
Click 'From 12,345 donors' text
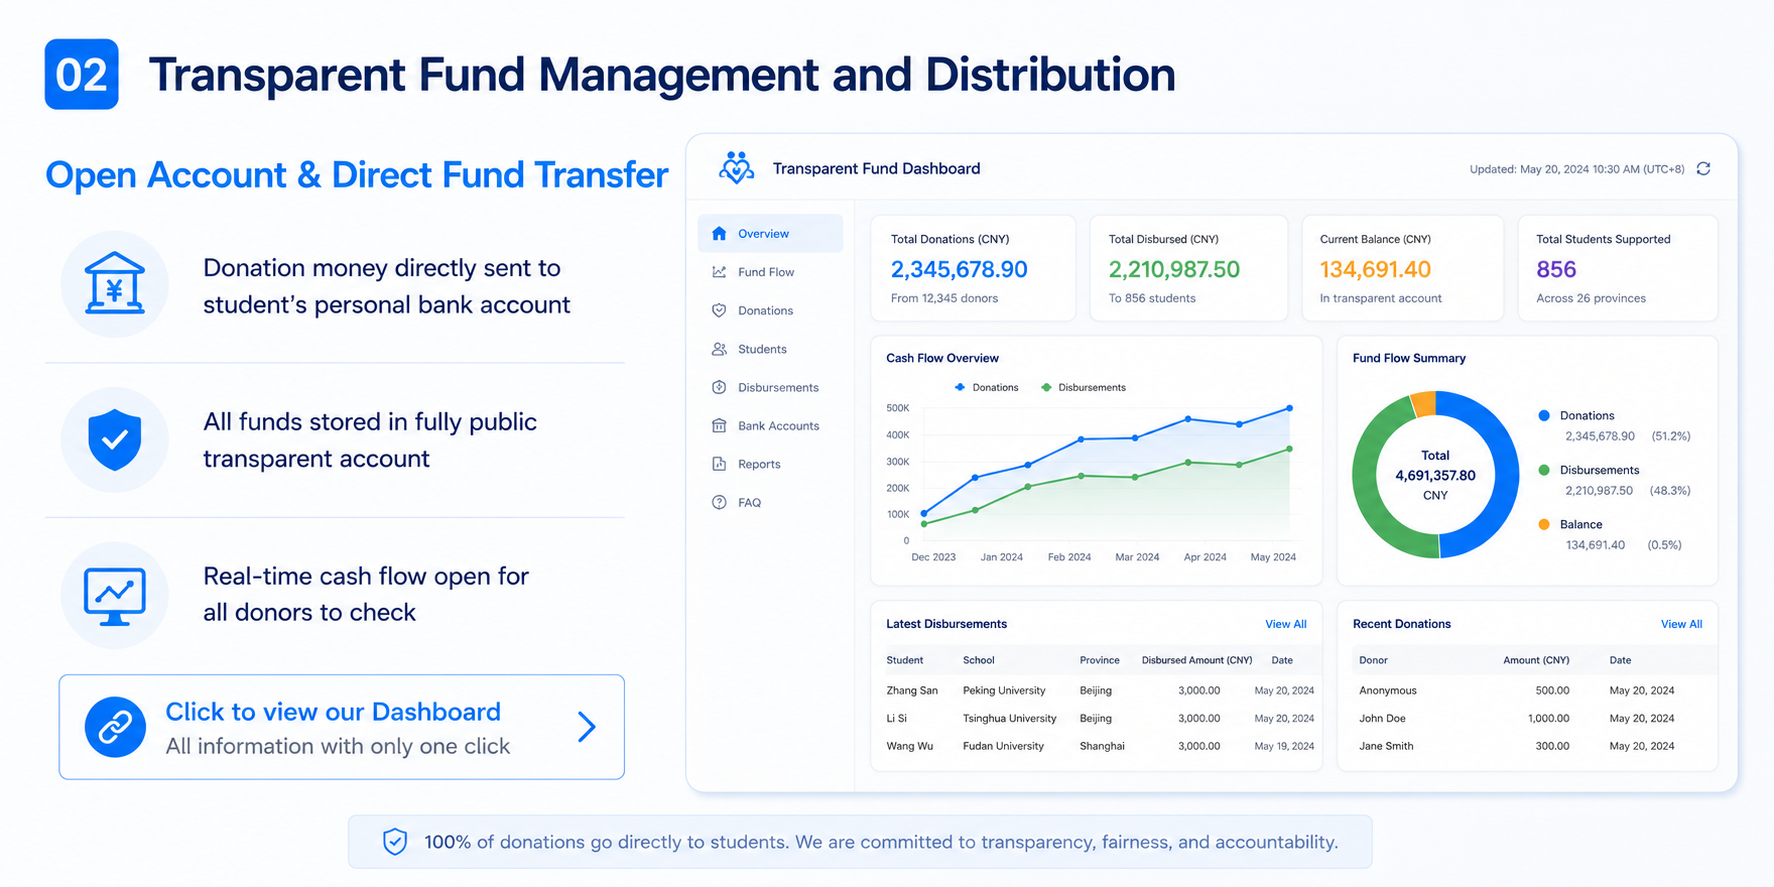click(944, 298)
